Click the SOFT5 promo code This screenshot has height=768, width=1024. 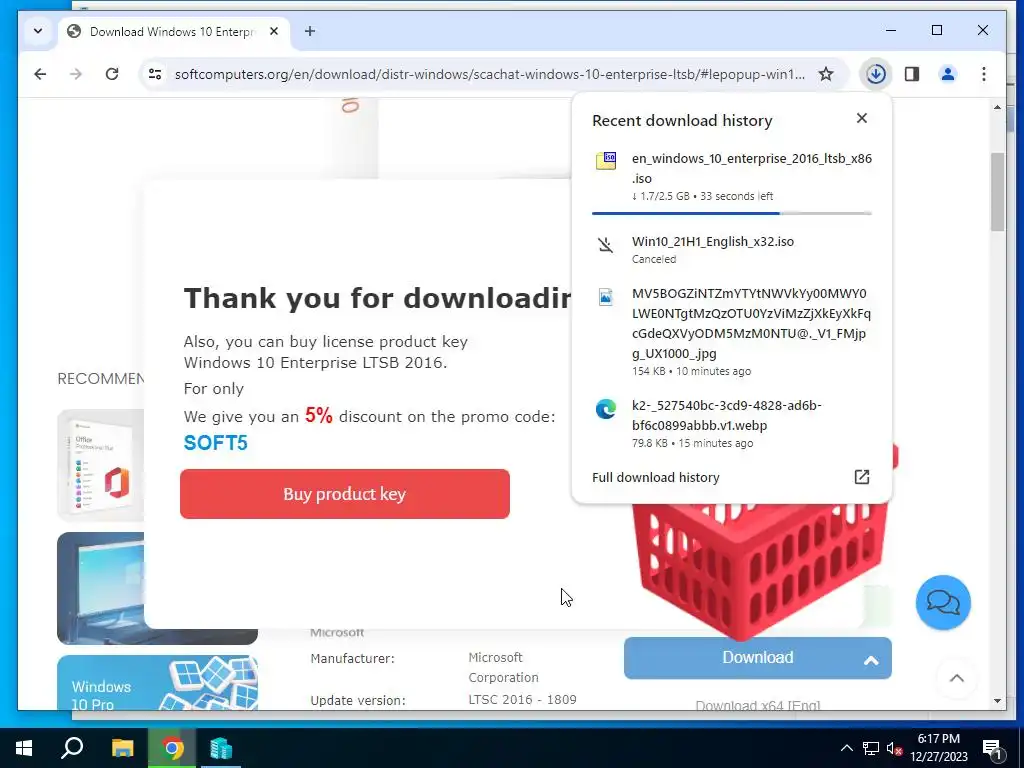216,443
